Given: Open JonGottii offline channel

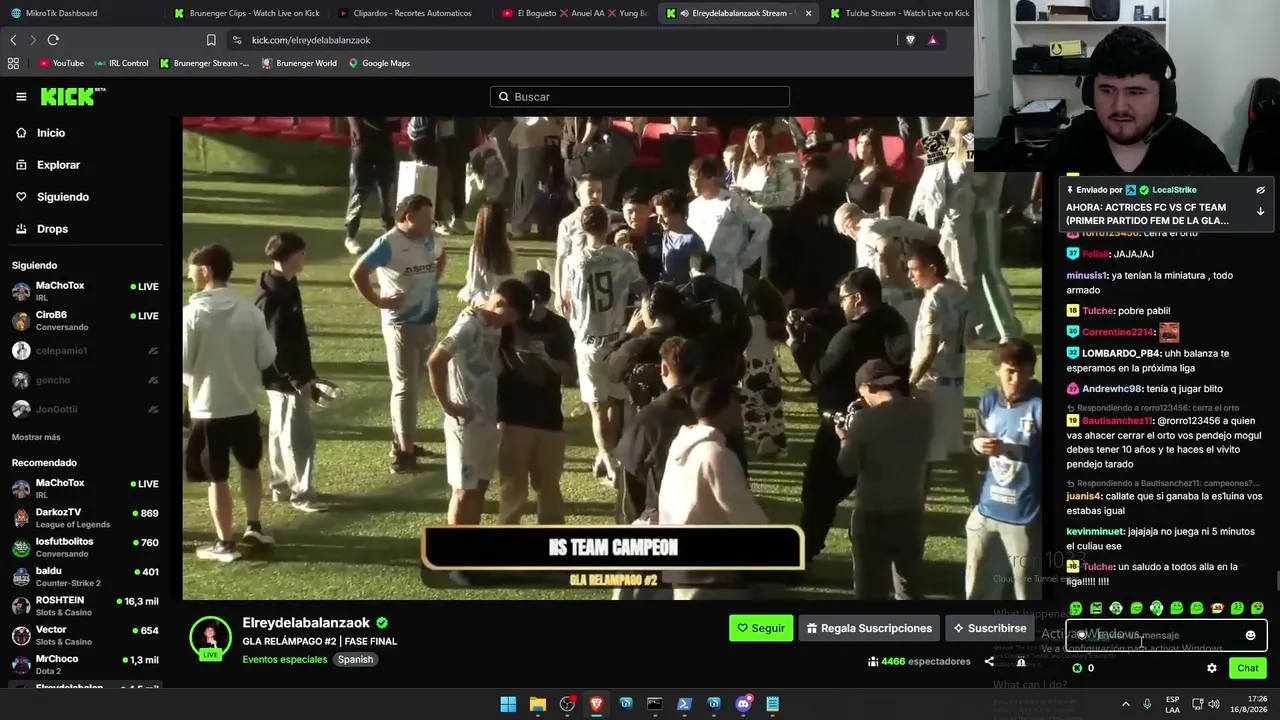Looking at the screenshot, I should [x=85, y=409].
